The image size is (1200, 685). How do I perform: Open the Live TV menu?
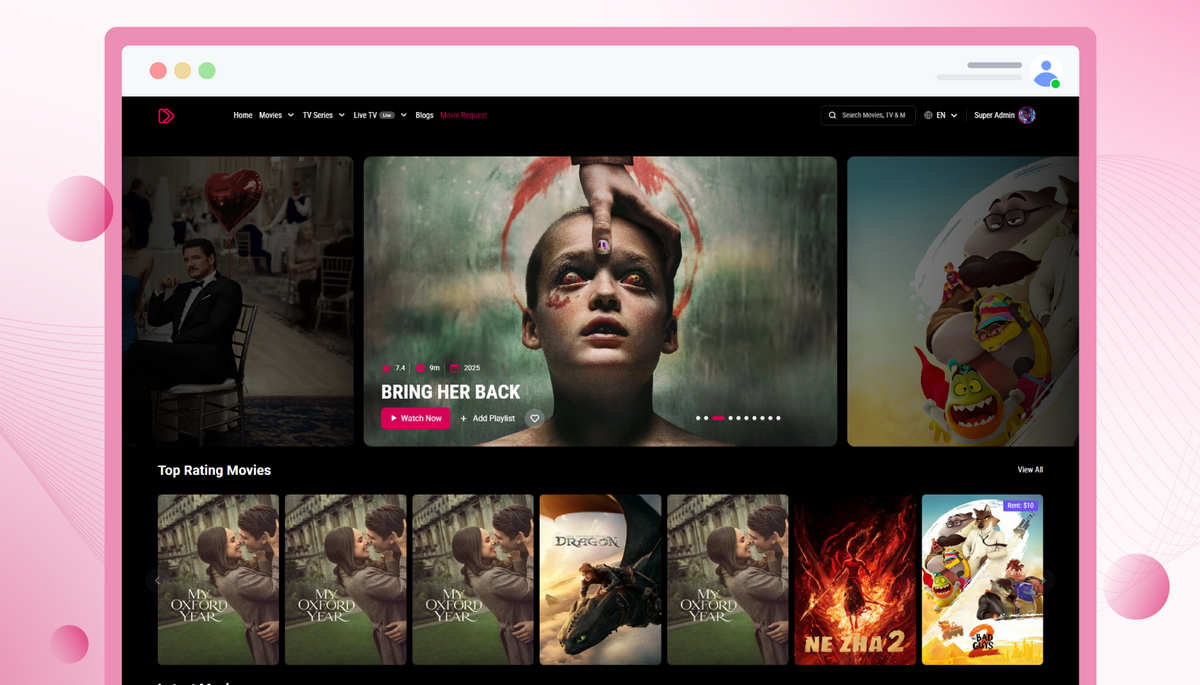380,115
